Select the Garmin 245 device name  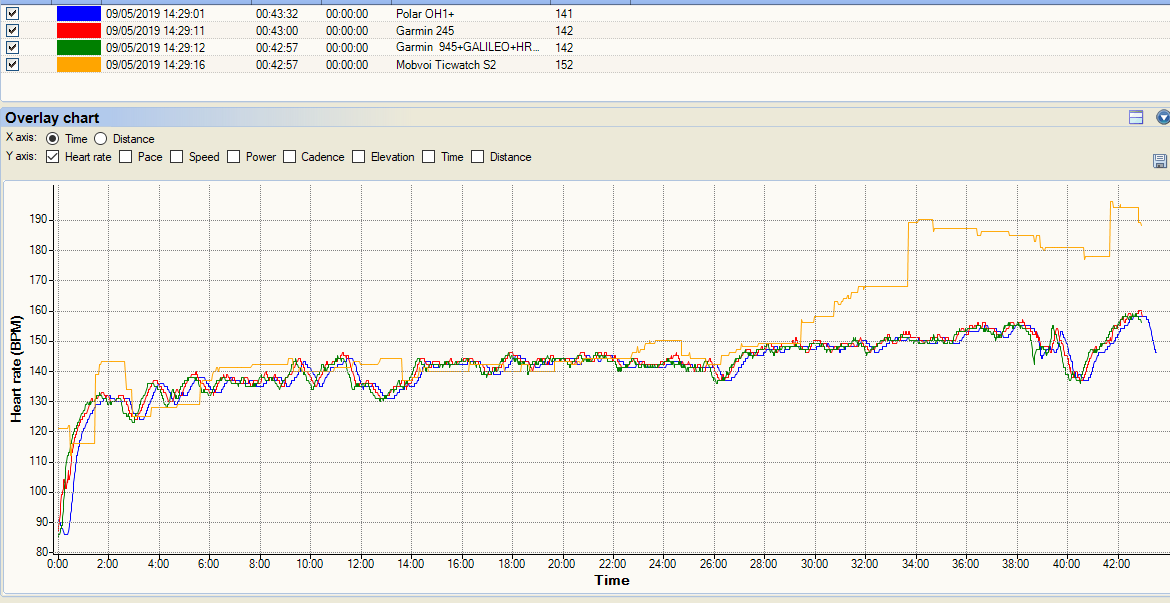tap(425, 31)
